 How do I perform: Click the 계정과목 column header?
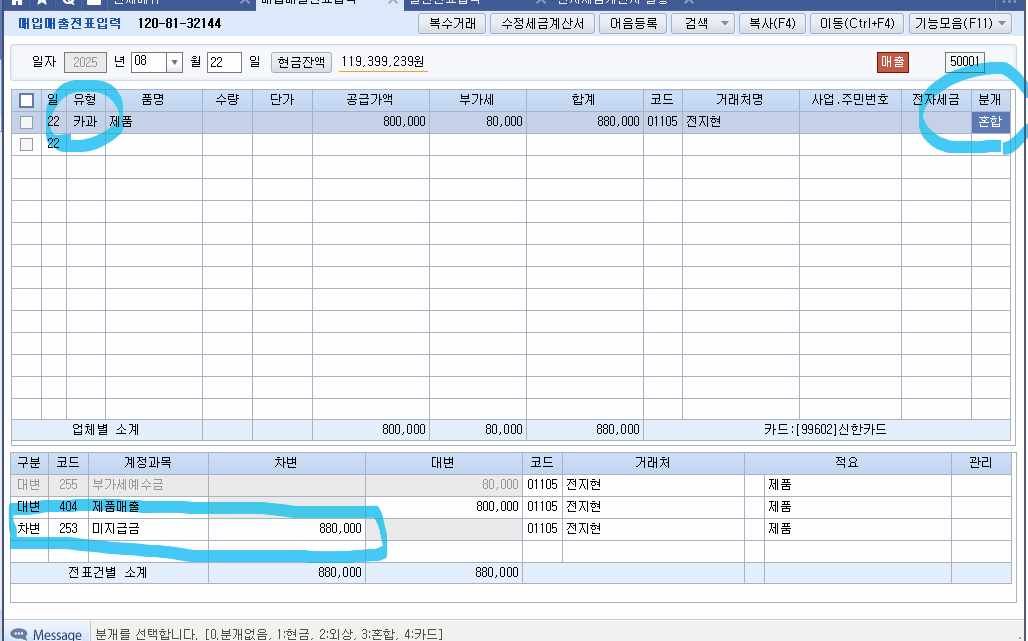coord(148,463)
